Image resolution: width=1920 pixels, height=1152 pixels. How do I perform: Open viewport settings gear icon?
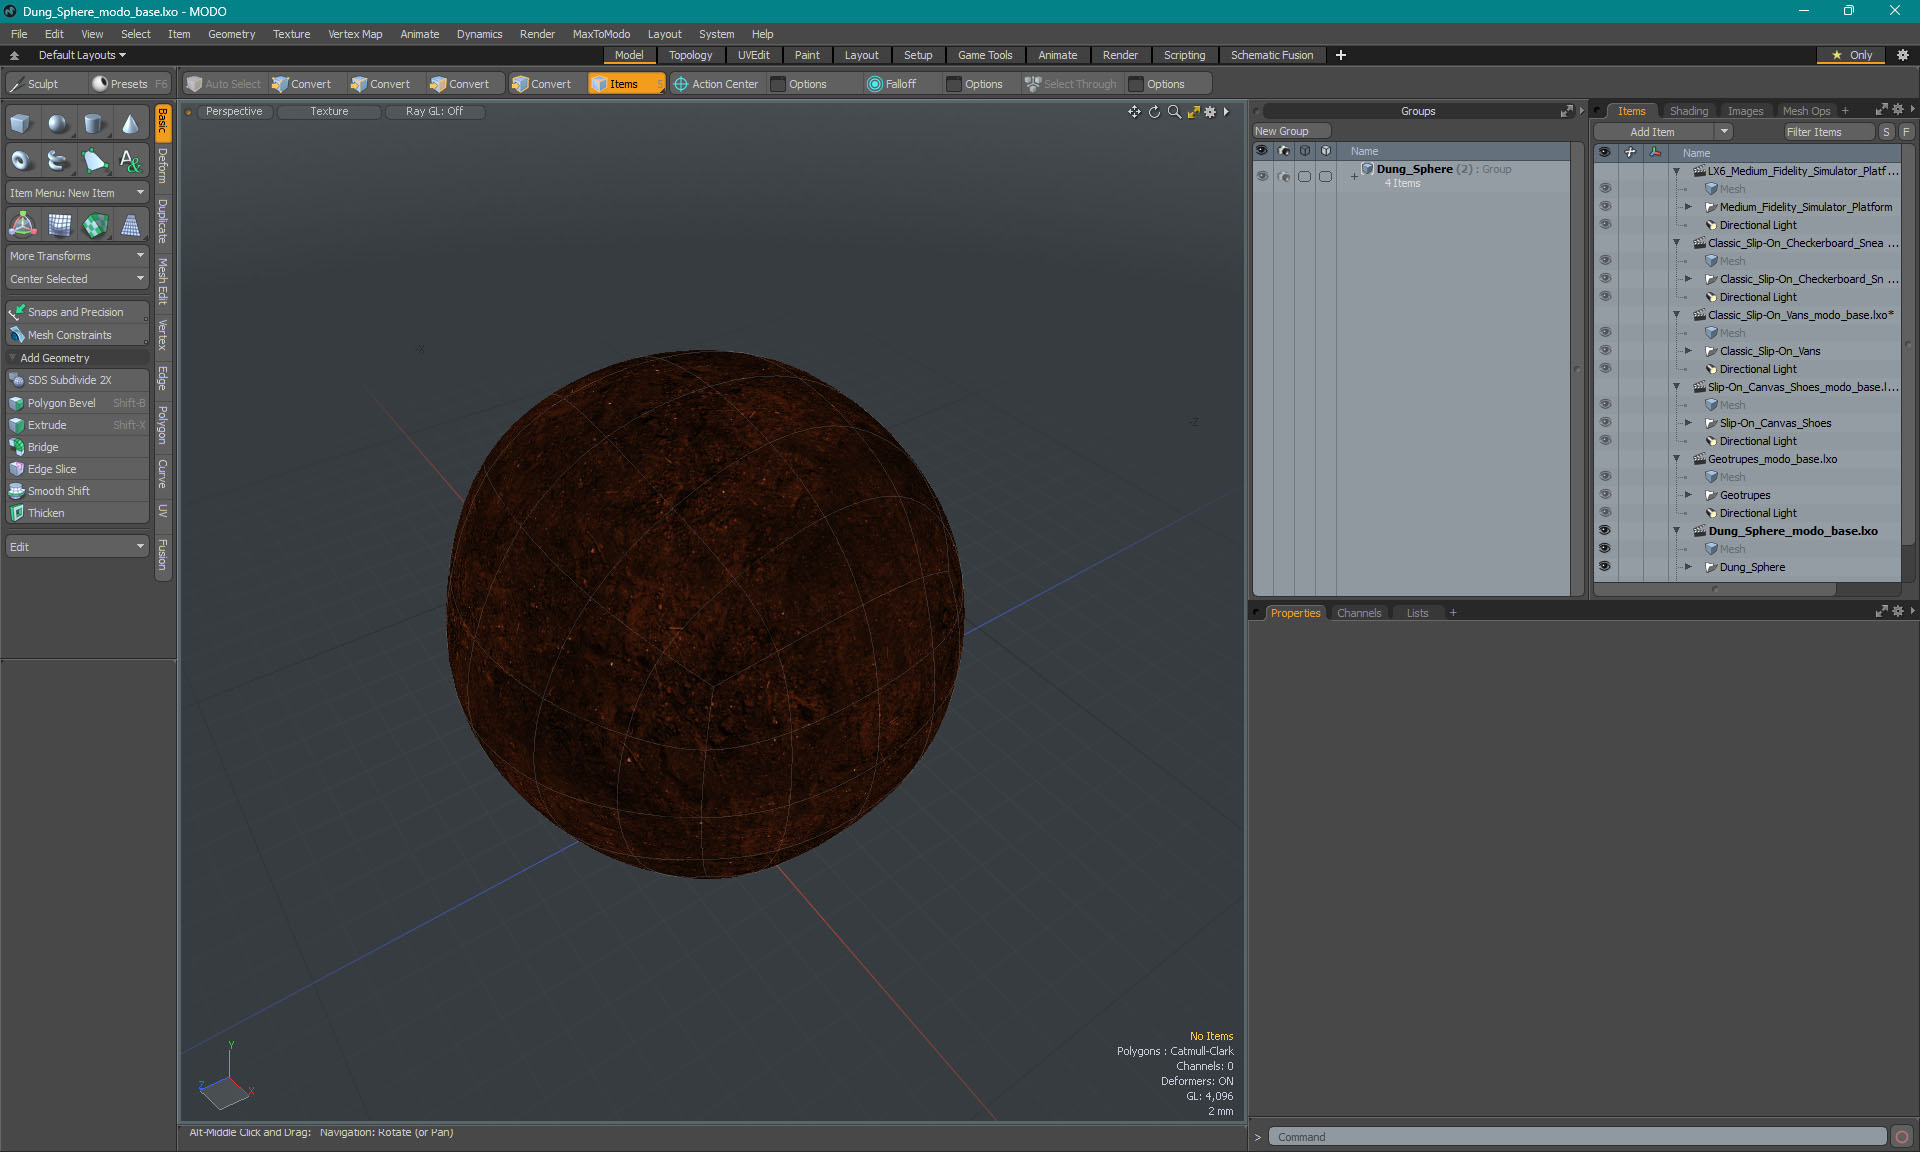coord(1210,111)
